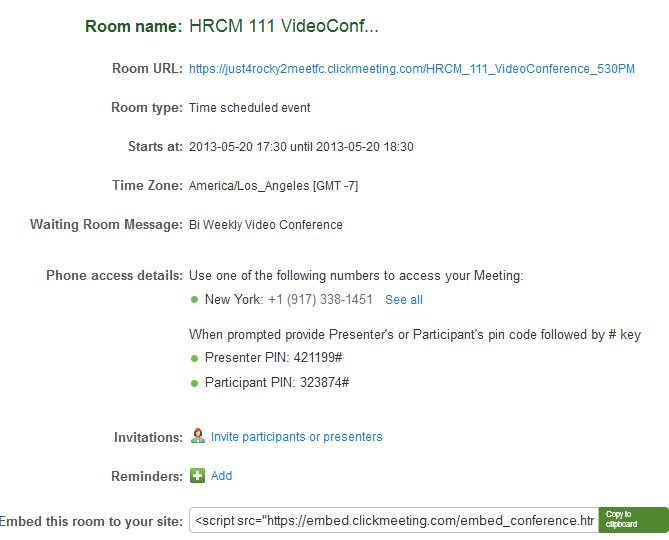This screenshot has height=540, width=669.
Task: Click the Presenter PIN 421199# text
Action: coord(273,357)
